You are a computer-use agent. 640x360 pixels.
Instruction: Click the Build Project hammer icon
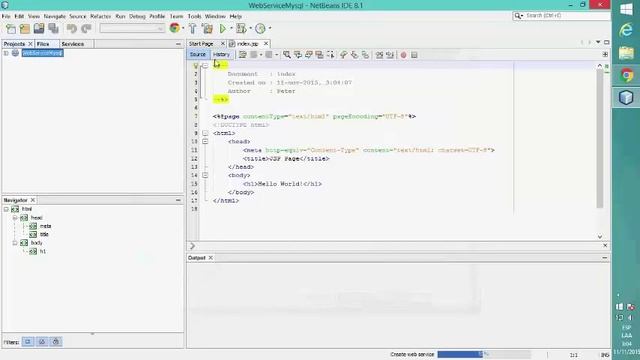tap(193, 29)
